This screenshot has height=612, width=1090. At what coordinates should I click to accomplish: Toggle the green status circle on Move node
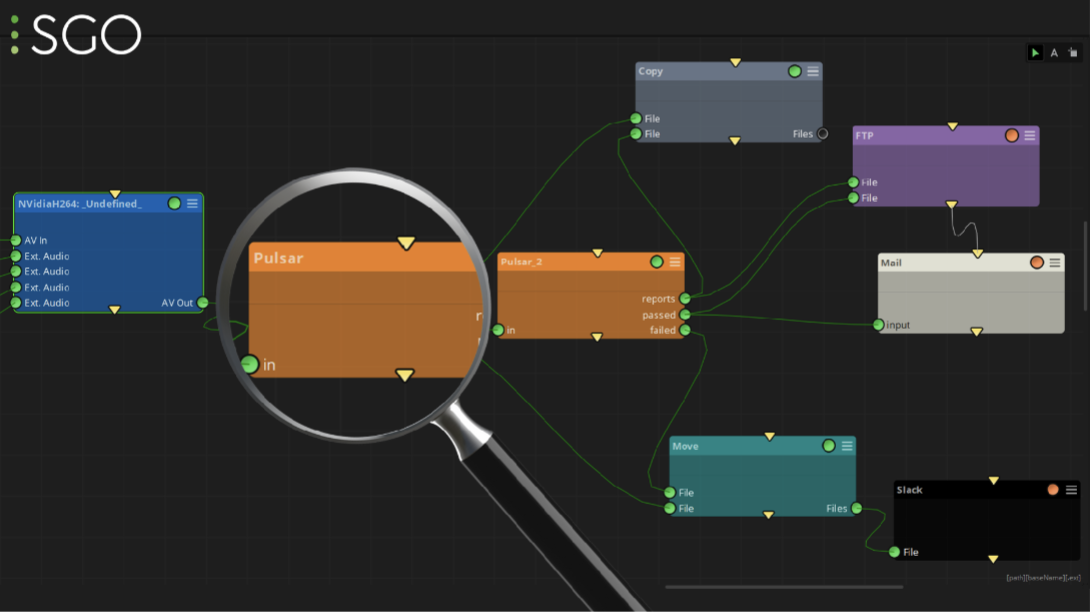[829, 446]
